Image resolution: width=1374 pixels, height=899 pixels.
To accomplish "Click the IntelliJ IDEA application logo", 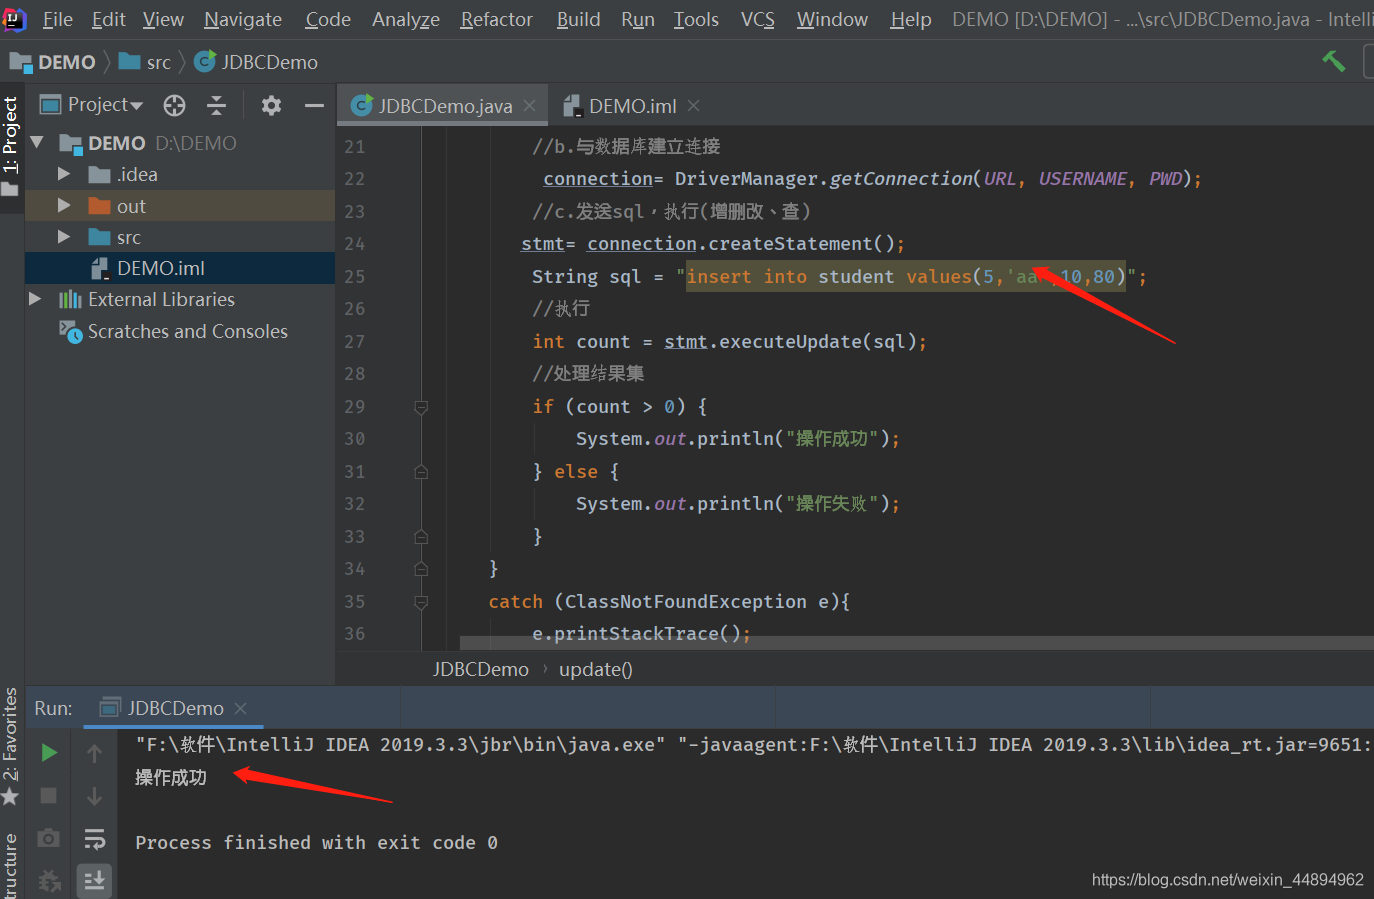I will pos(15,19).
